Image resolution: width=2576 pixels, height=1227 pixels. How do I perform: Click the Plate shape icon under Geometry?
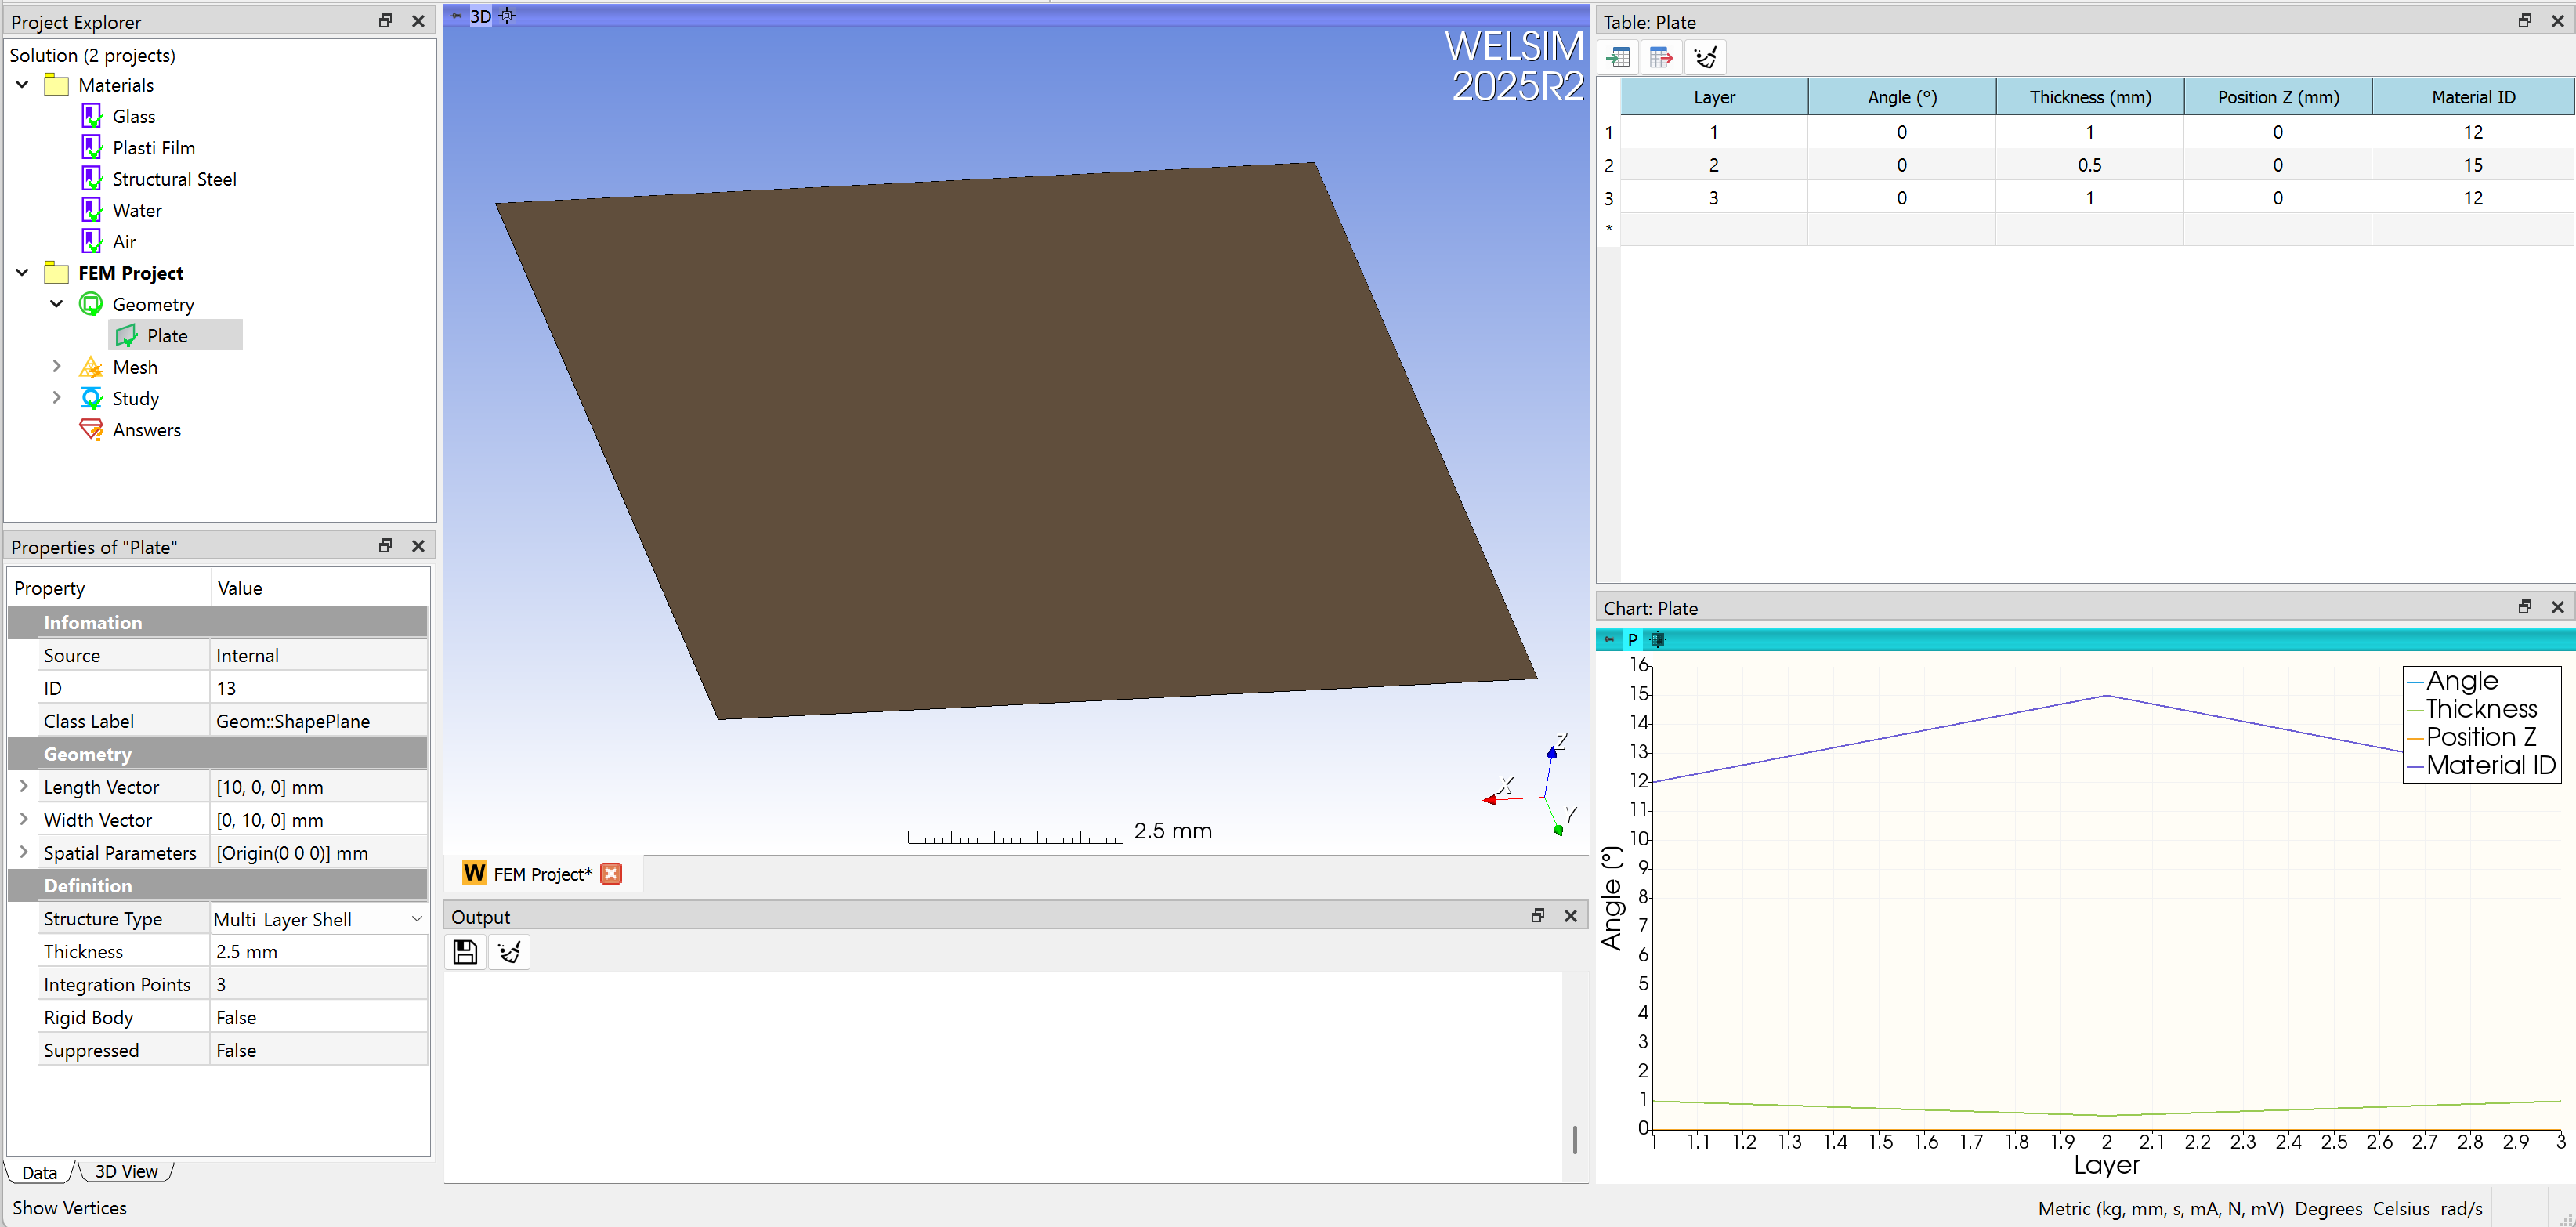coord(127,335)
